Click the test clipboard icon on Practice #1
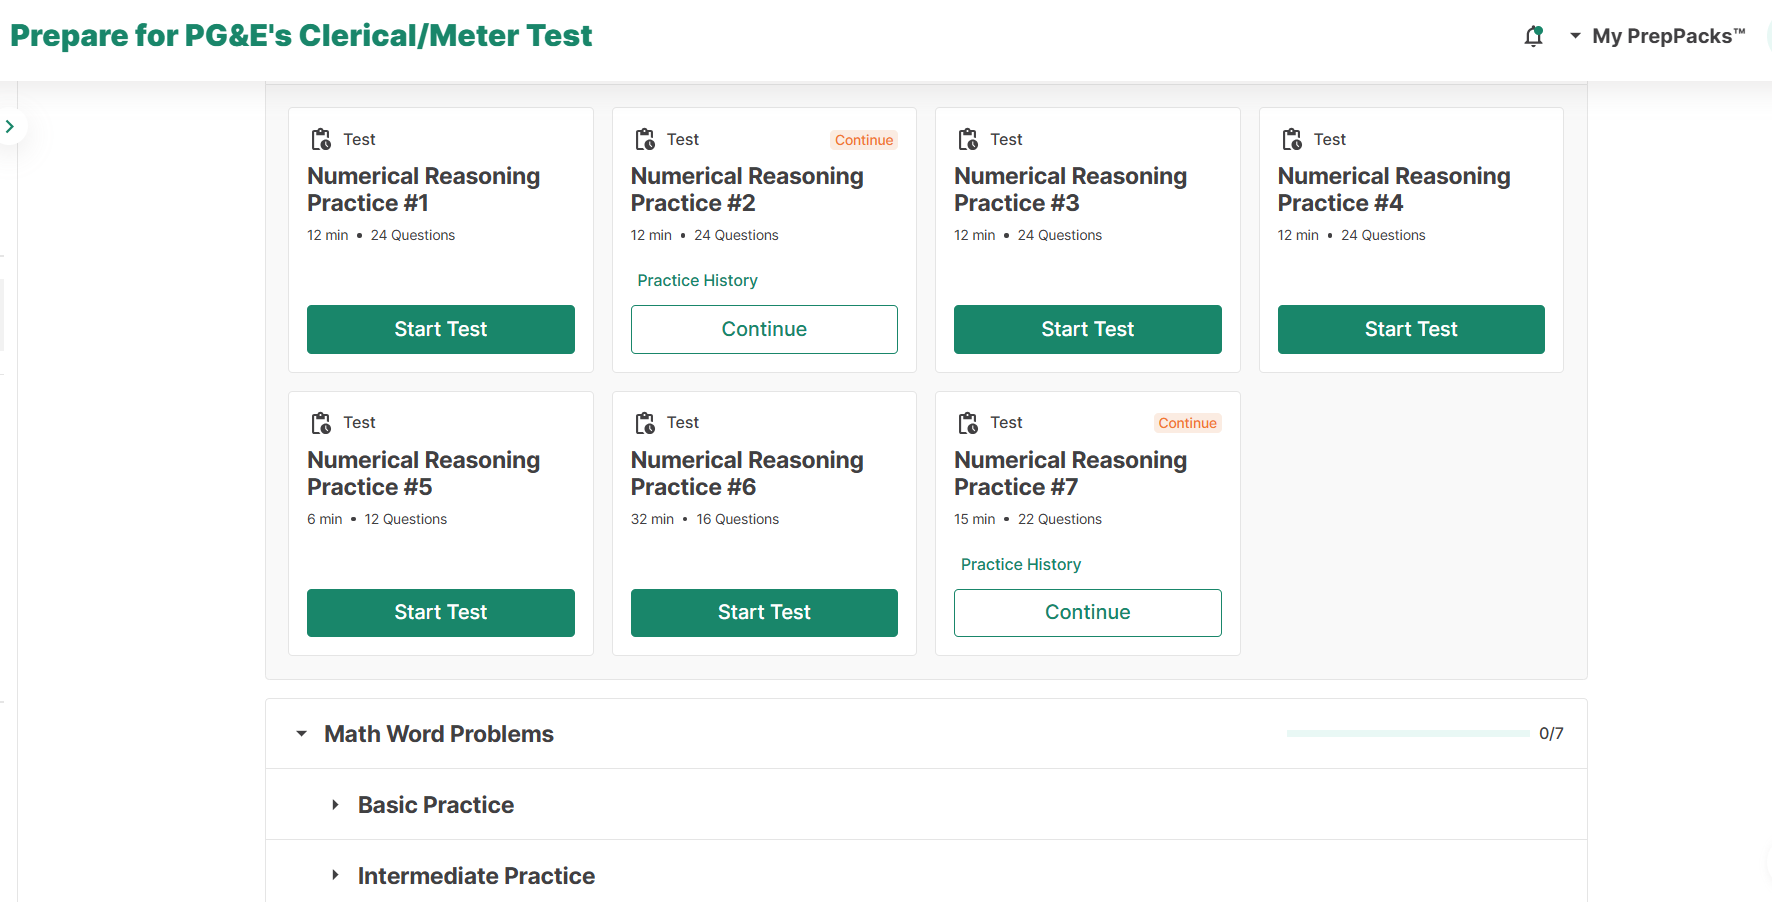The image size is (1772, 902). pyautogui.click(x=321, y=139)
